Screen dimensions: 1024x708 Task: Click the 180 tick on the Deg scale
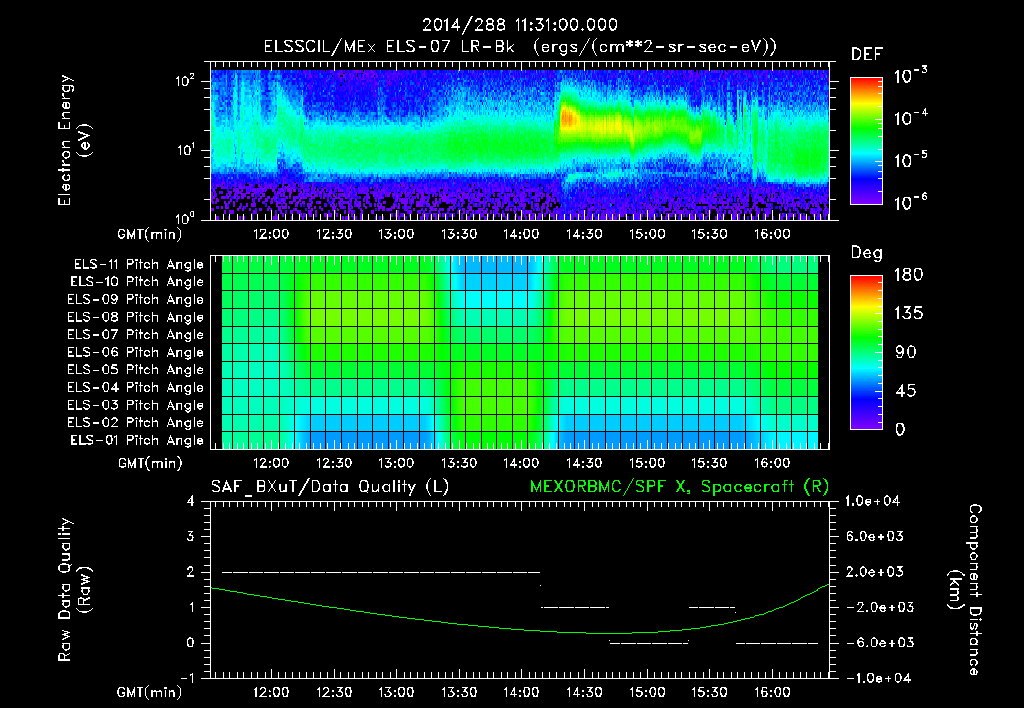click(908, 275)
